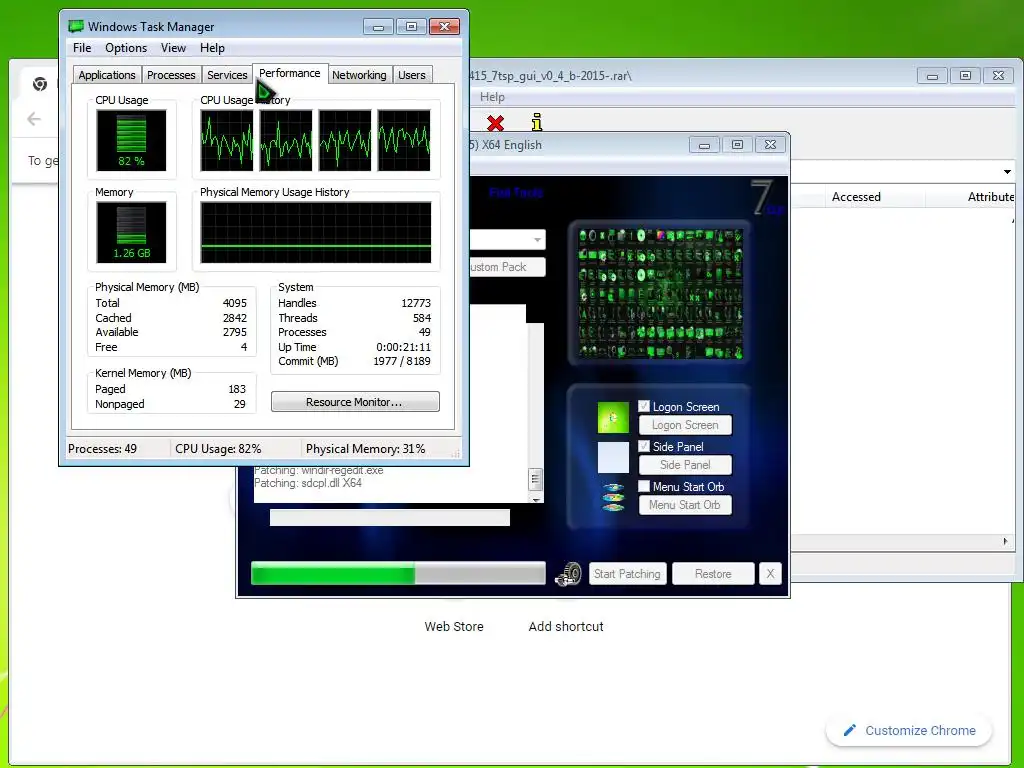Click the first CPU Usage History graph
Image resolution: width=1024 pixels, height=768 pixels.
tap(227, 140)
